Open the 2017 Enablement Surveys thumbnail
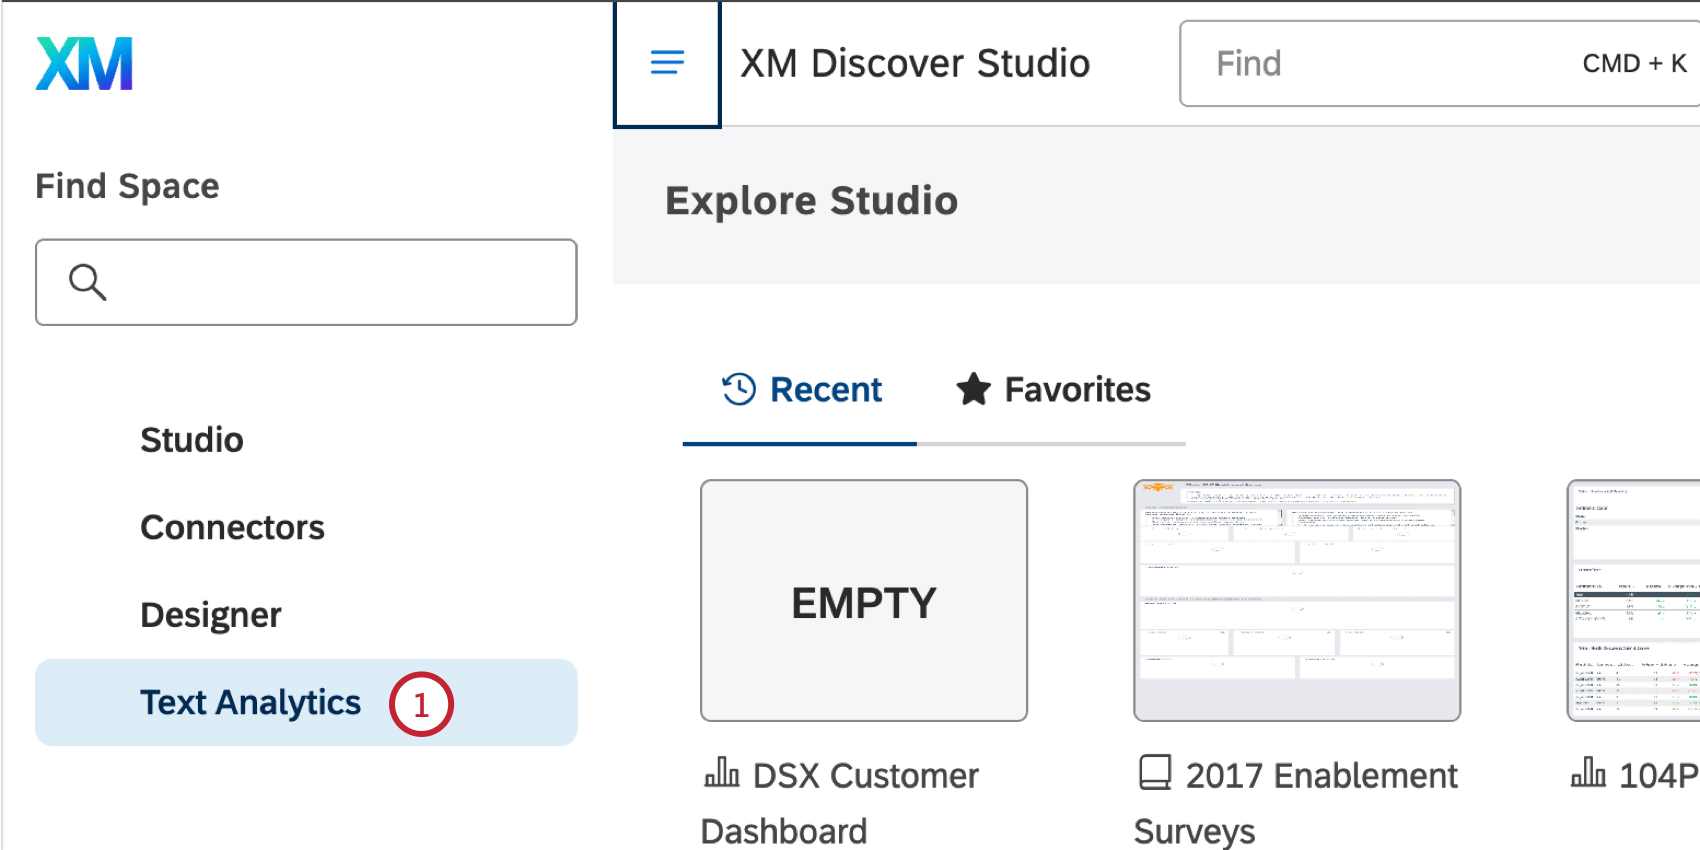Image resolution: width=1700 pixels, height=850 pixels. (x=1297, y=600)
